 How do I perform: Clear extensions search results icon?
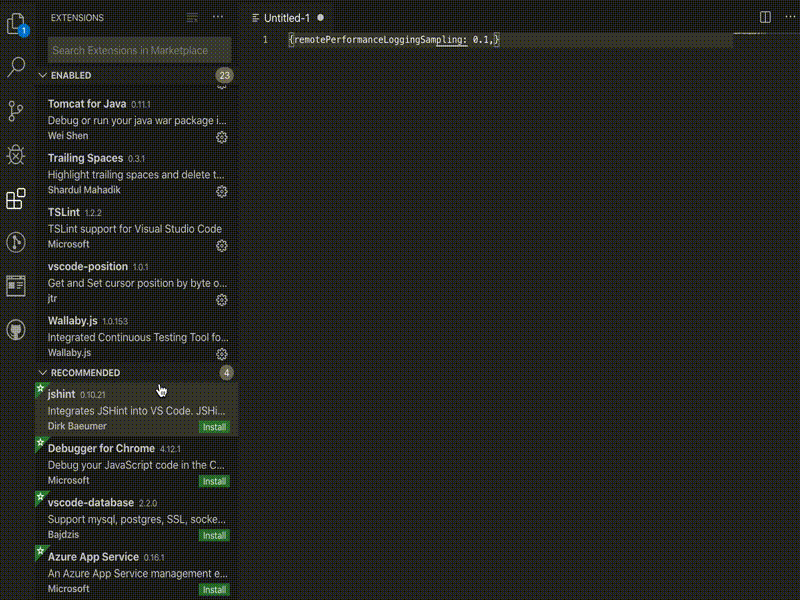(192, 18)
